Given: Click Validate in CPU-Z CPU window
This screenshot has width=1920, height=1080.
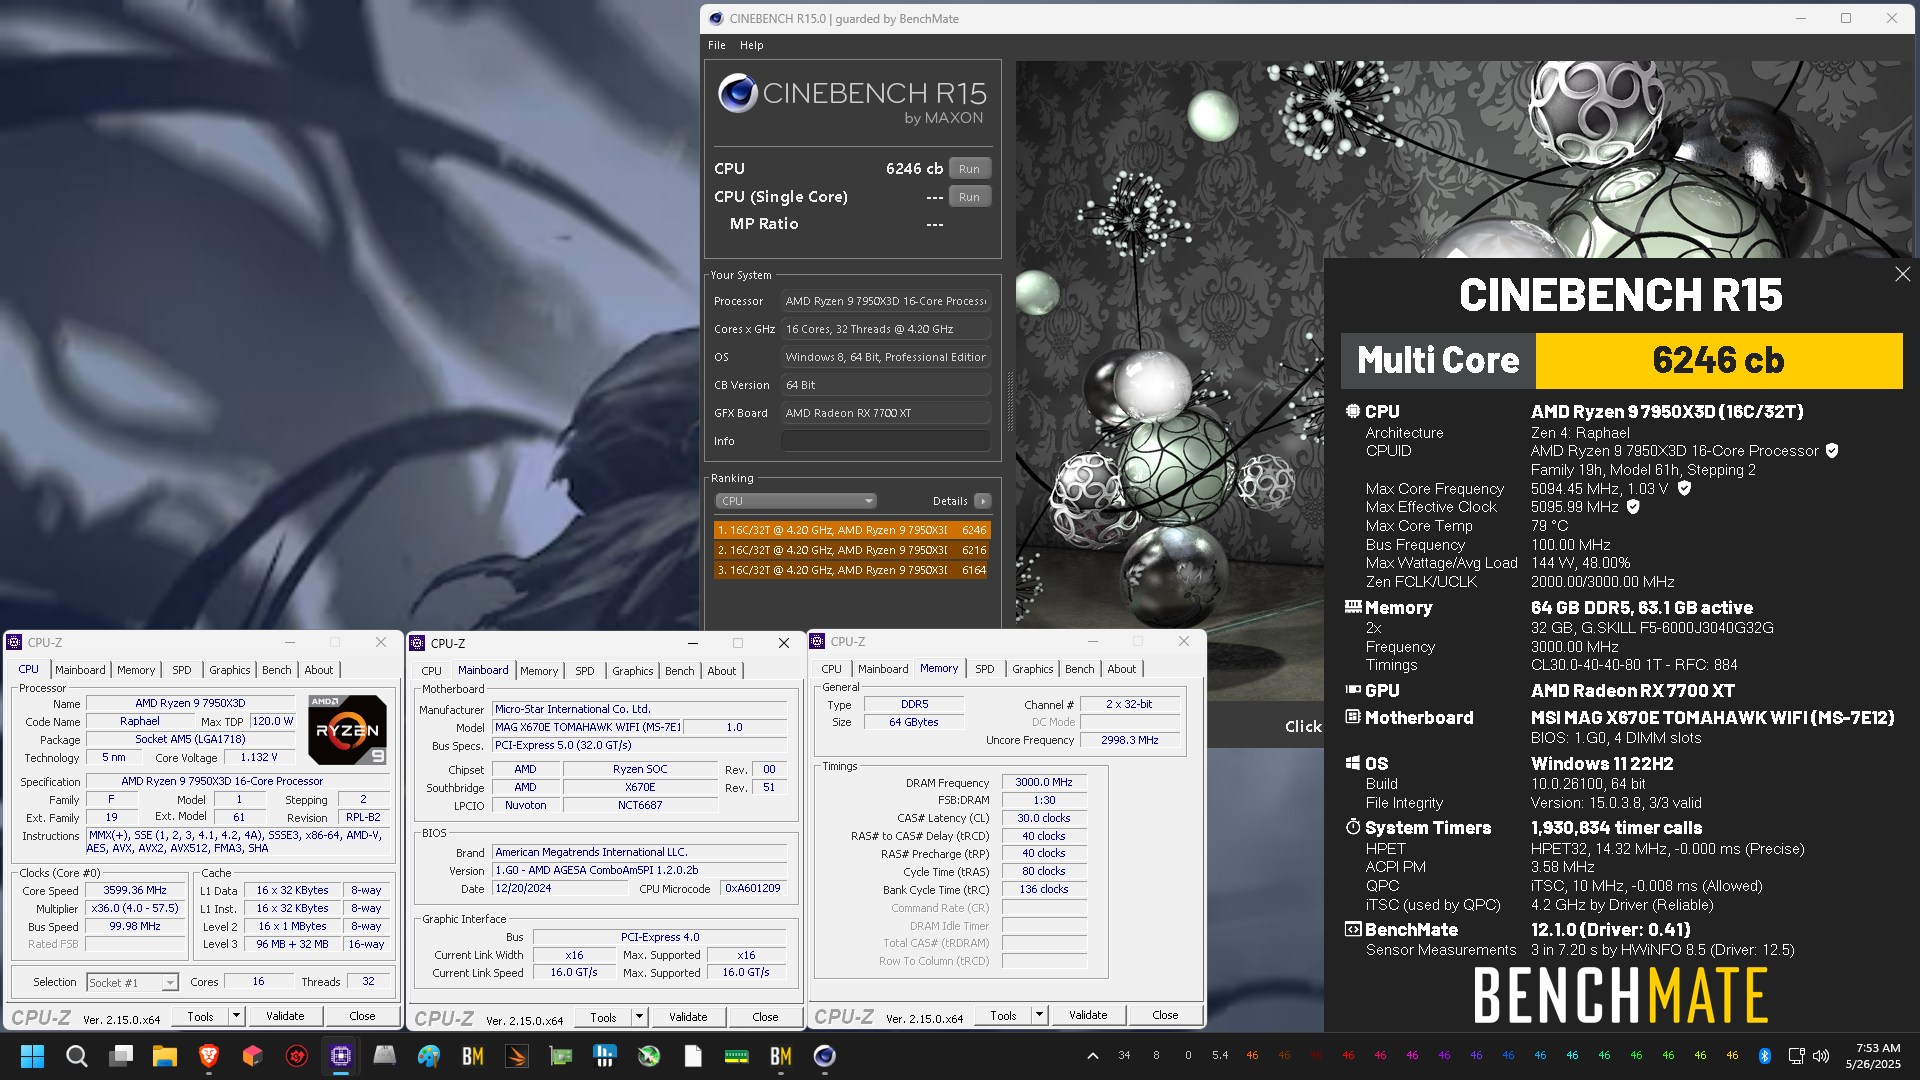Looking at the screenshot, I should 285,1016.
